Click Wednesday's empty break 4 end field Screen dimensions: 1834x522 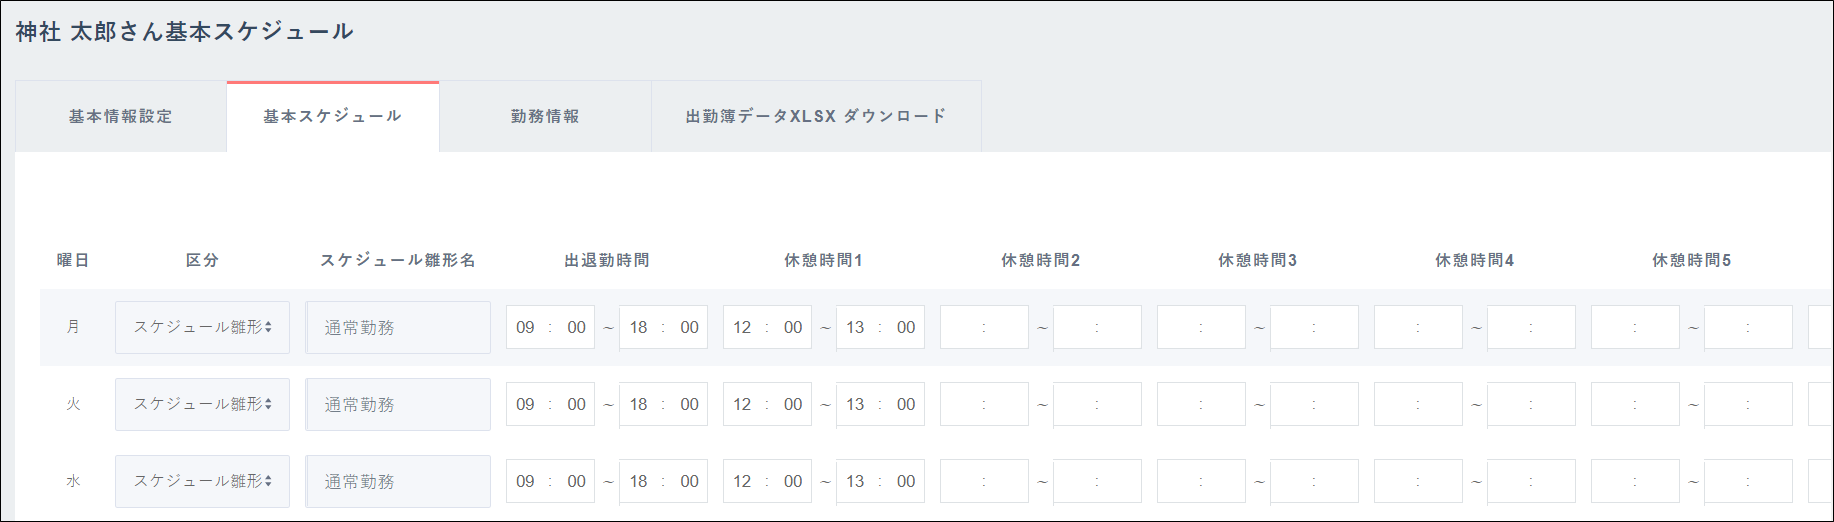[x=1531, y=481]
